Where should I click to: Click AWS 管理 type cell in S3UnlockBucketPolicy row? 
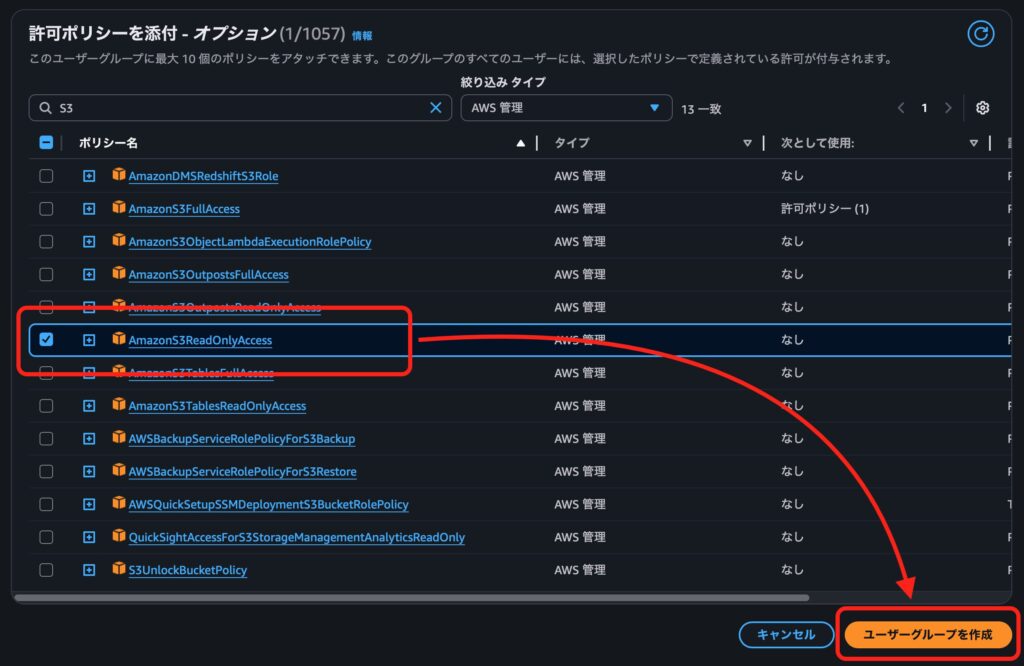point(580,570)
